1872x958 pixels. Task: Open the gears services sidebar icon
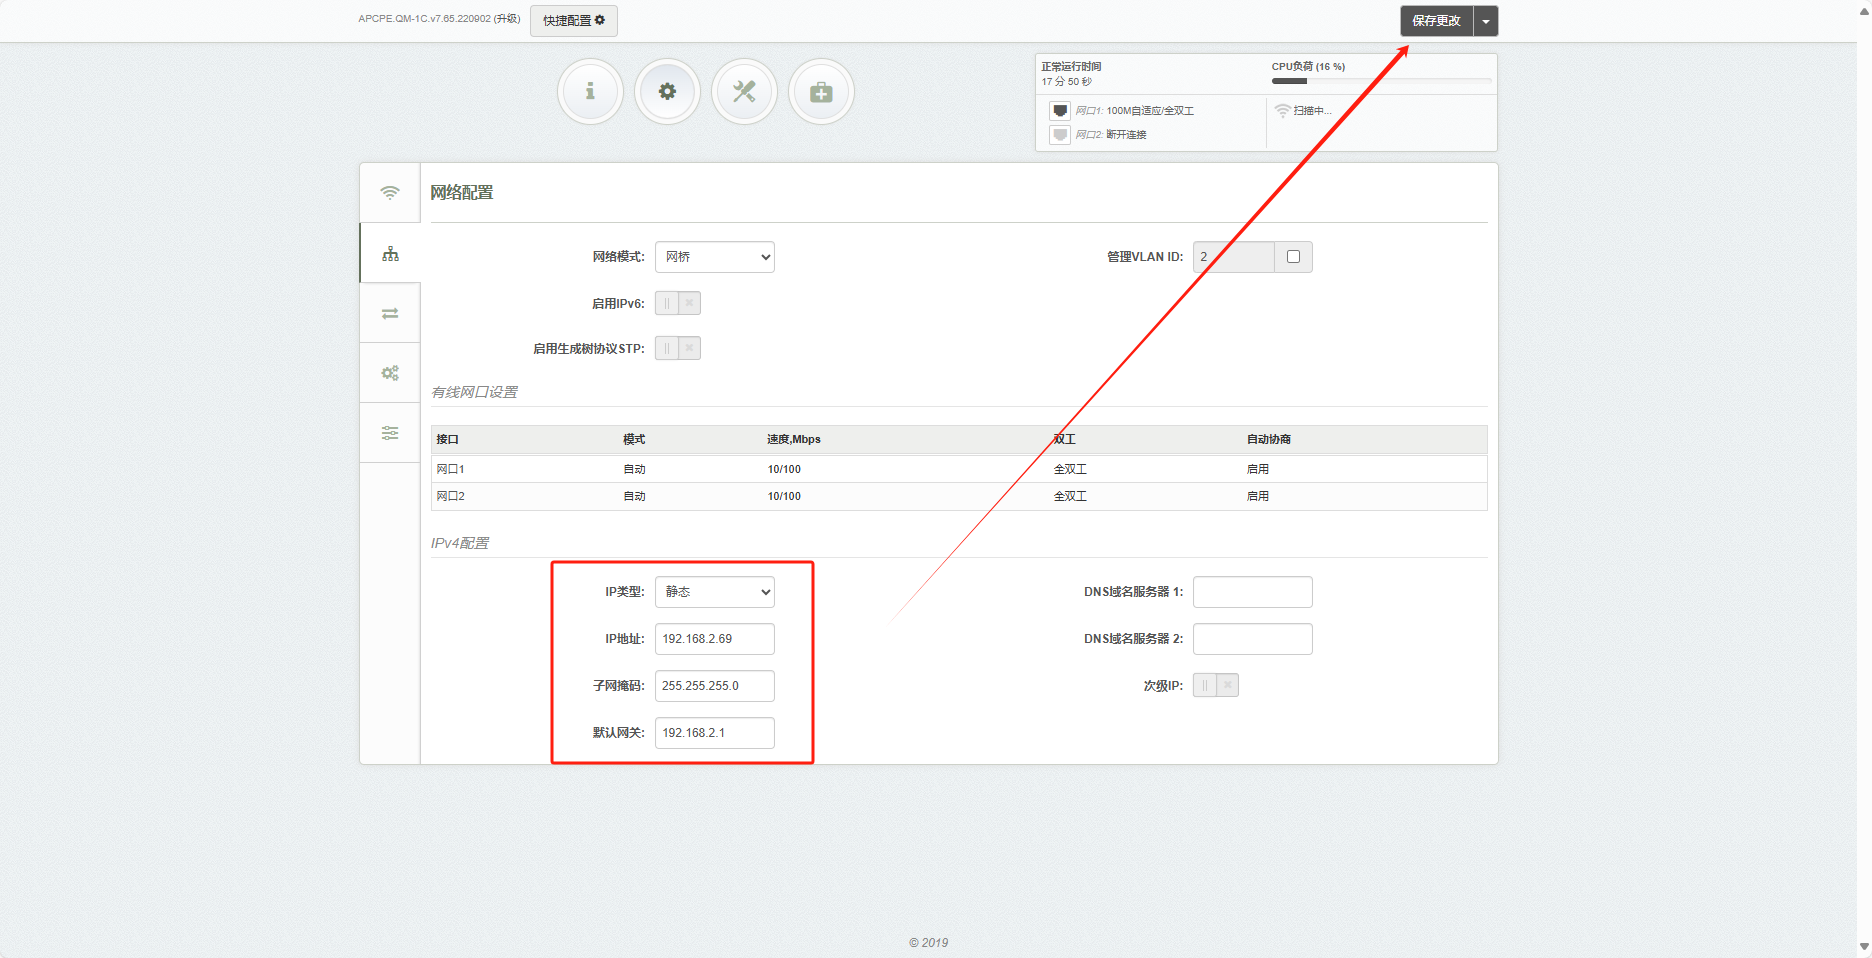390,373
